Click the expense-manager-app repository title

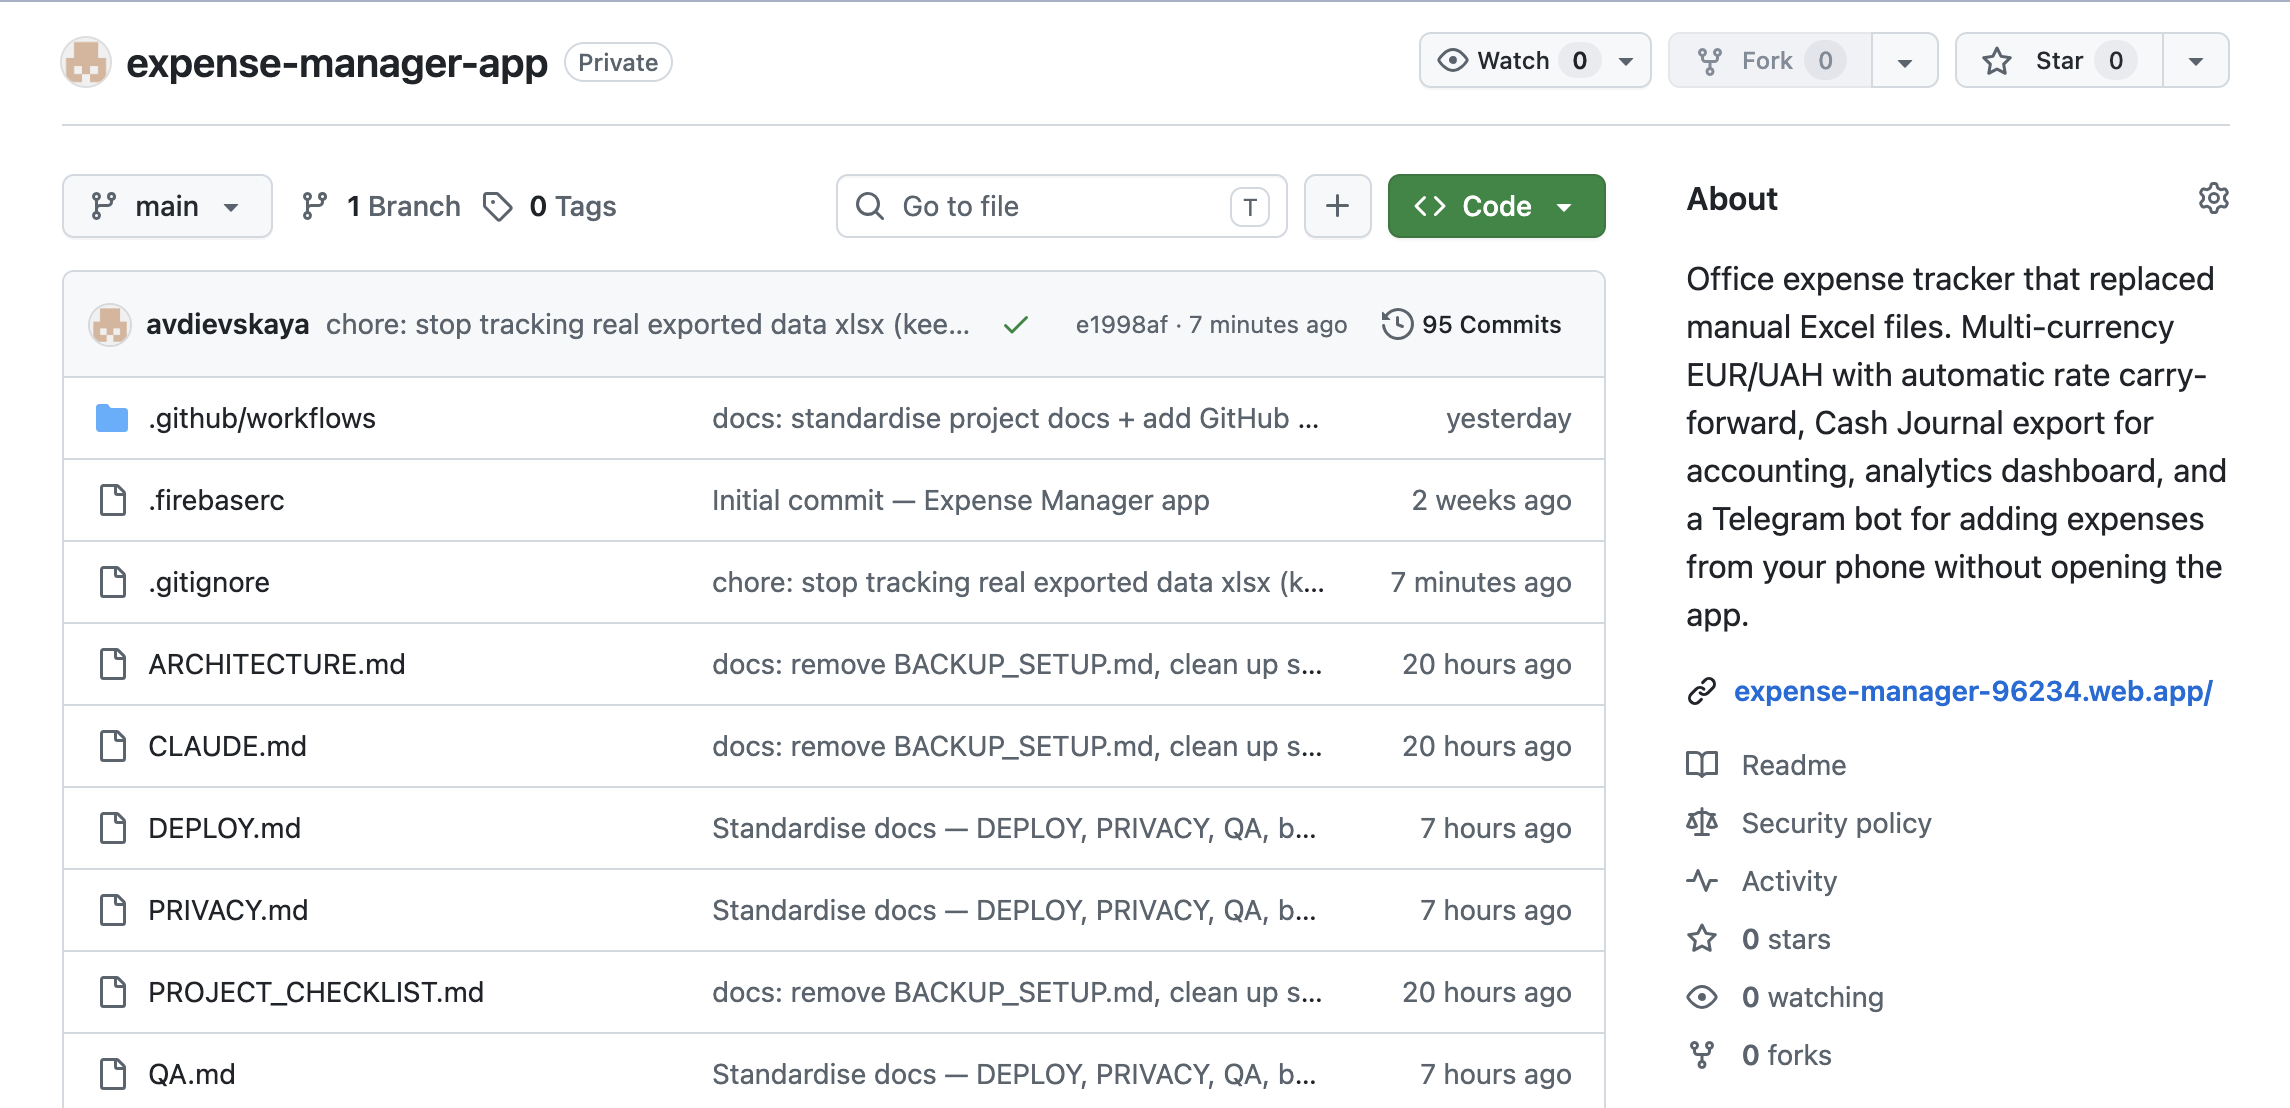tap(337, 63)
